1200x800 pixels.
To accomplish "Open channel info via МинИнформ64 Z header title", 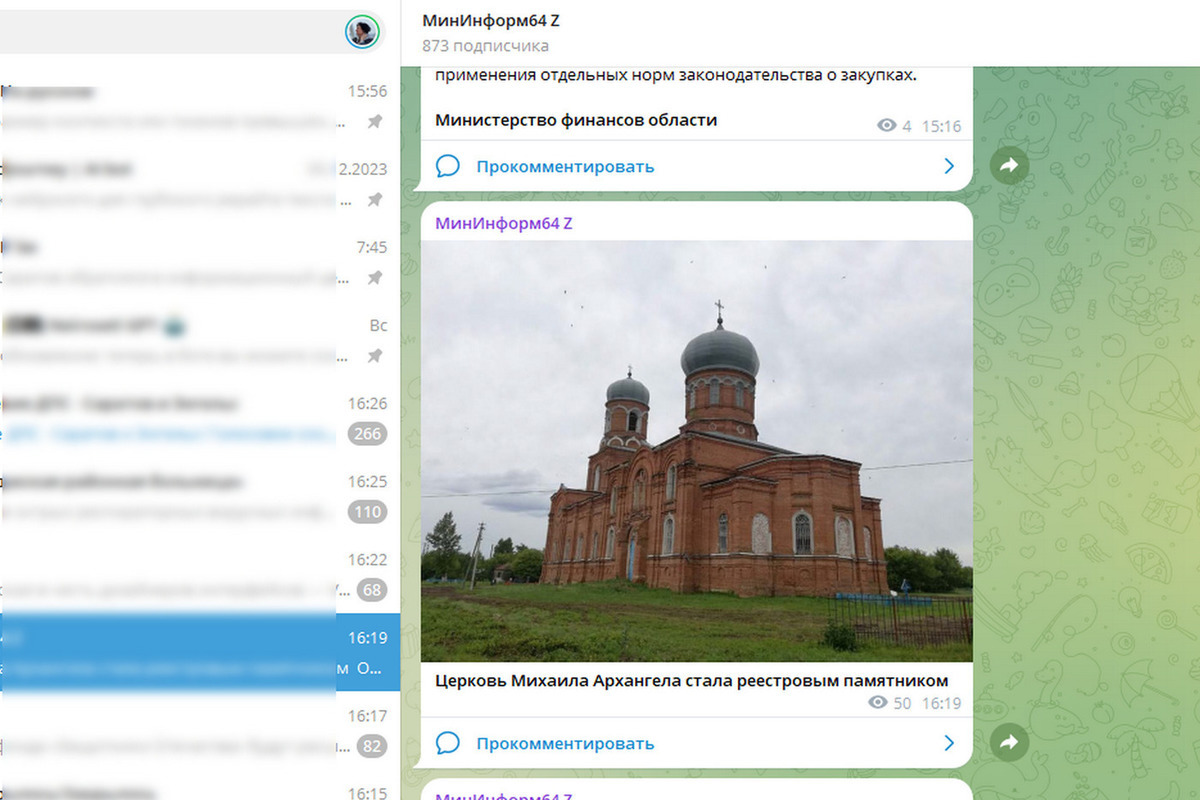I will [x=490, y=21].
